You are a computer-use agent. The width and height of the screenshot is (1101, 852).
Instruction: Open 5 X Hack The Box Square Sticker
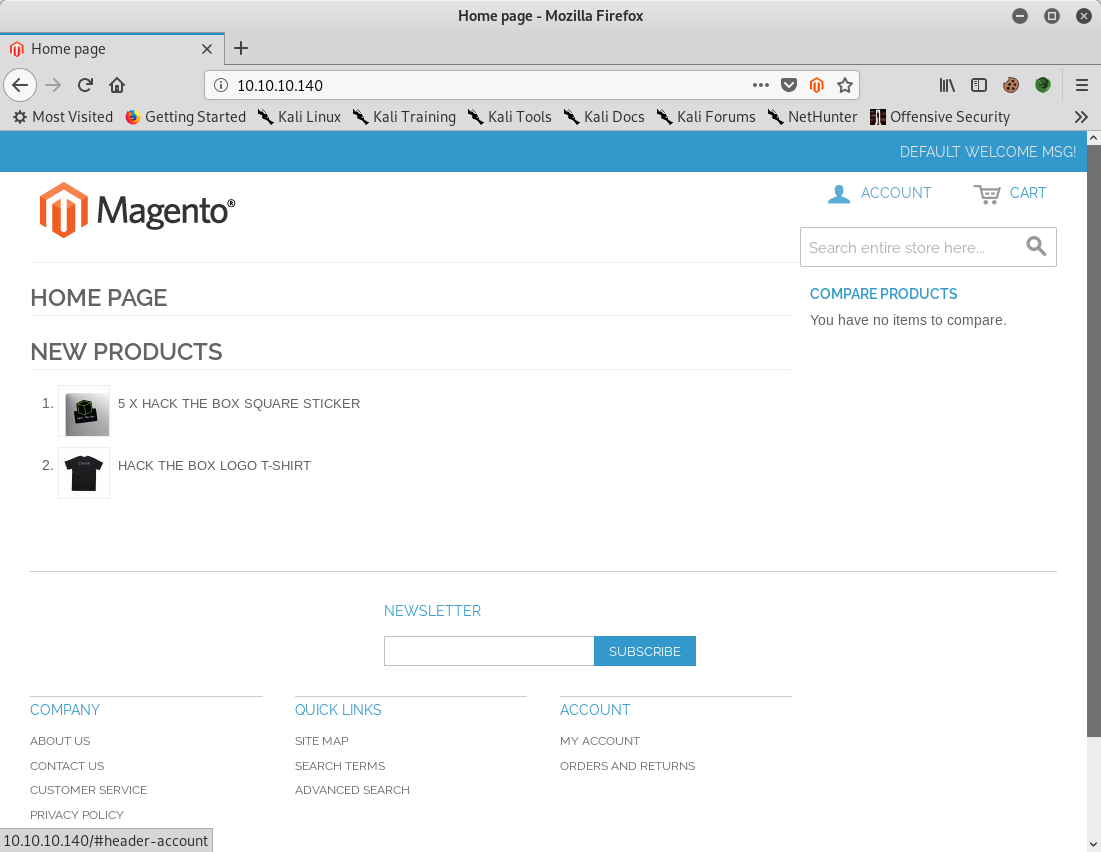239,403
